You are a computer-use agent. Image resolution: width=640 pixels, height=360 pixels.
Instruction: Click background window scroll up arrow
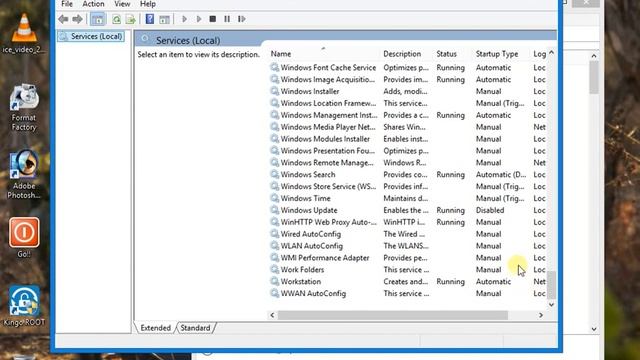click(x=594, y=56)
